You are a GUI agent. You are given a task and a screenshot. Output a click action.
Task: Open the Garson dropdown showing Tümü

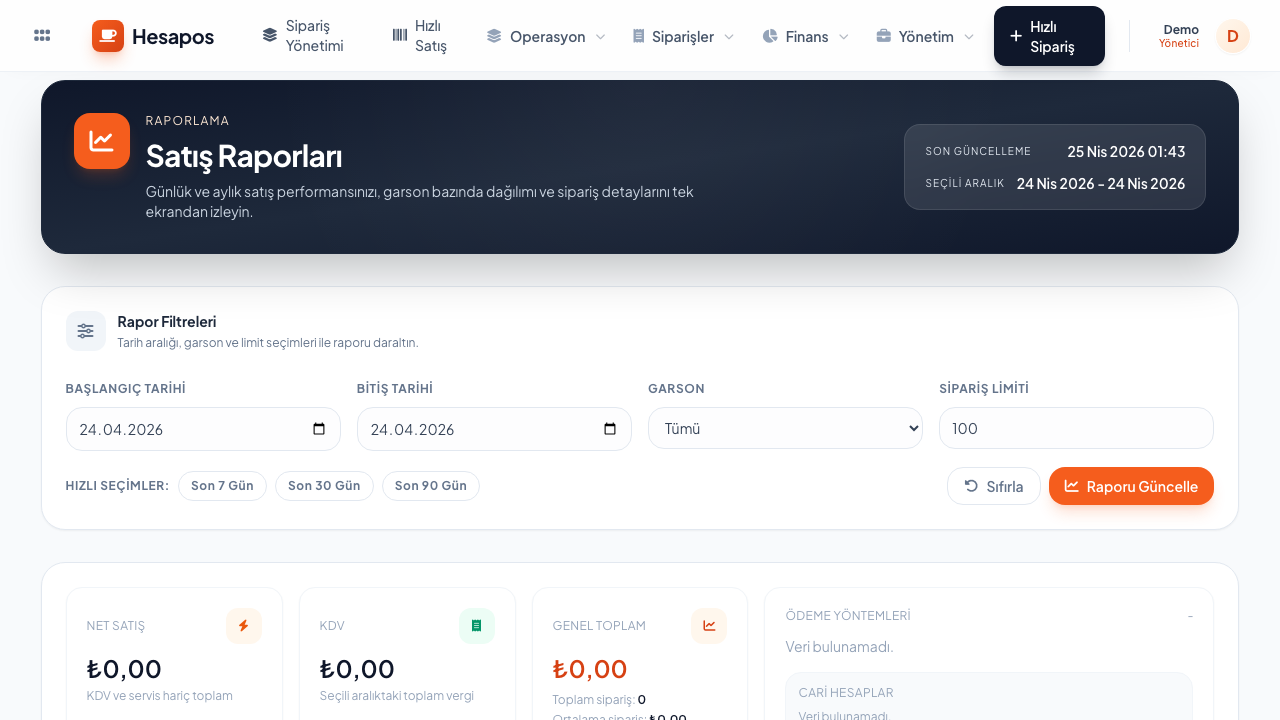click(785, 428)
